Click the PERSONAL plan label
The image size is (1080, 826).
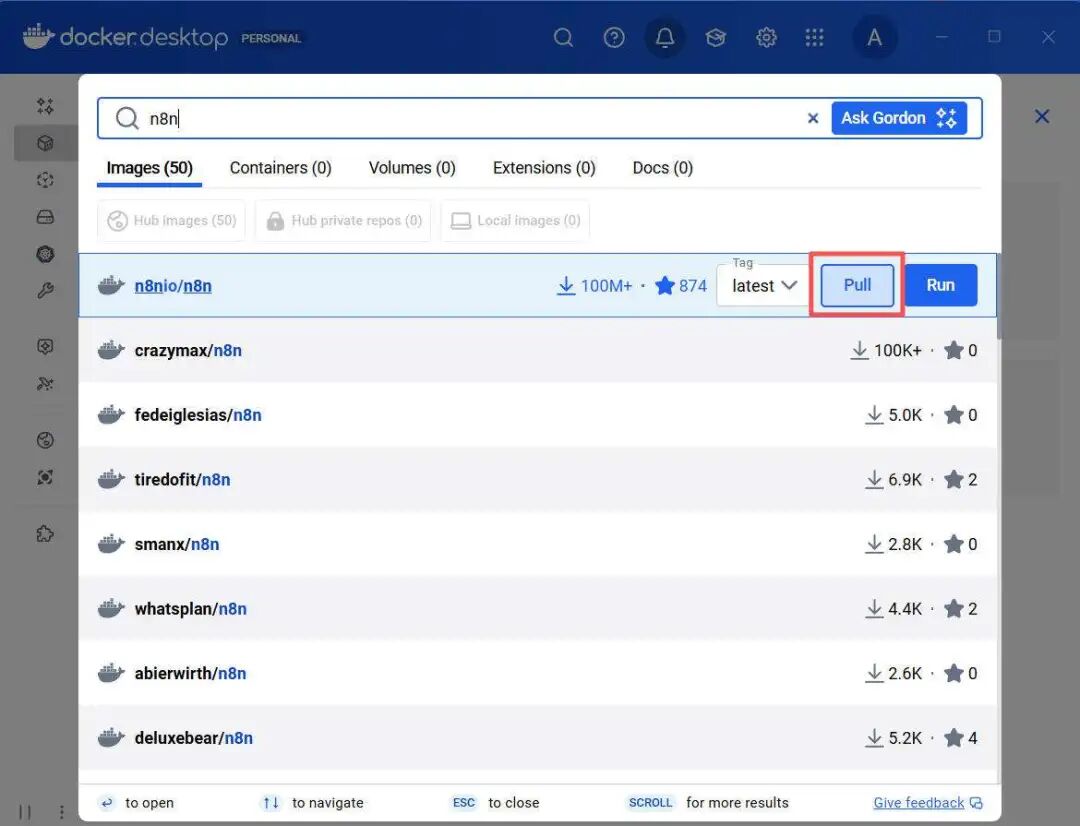click(x=271, y=39)
